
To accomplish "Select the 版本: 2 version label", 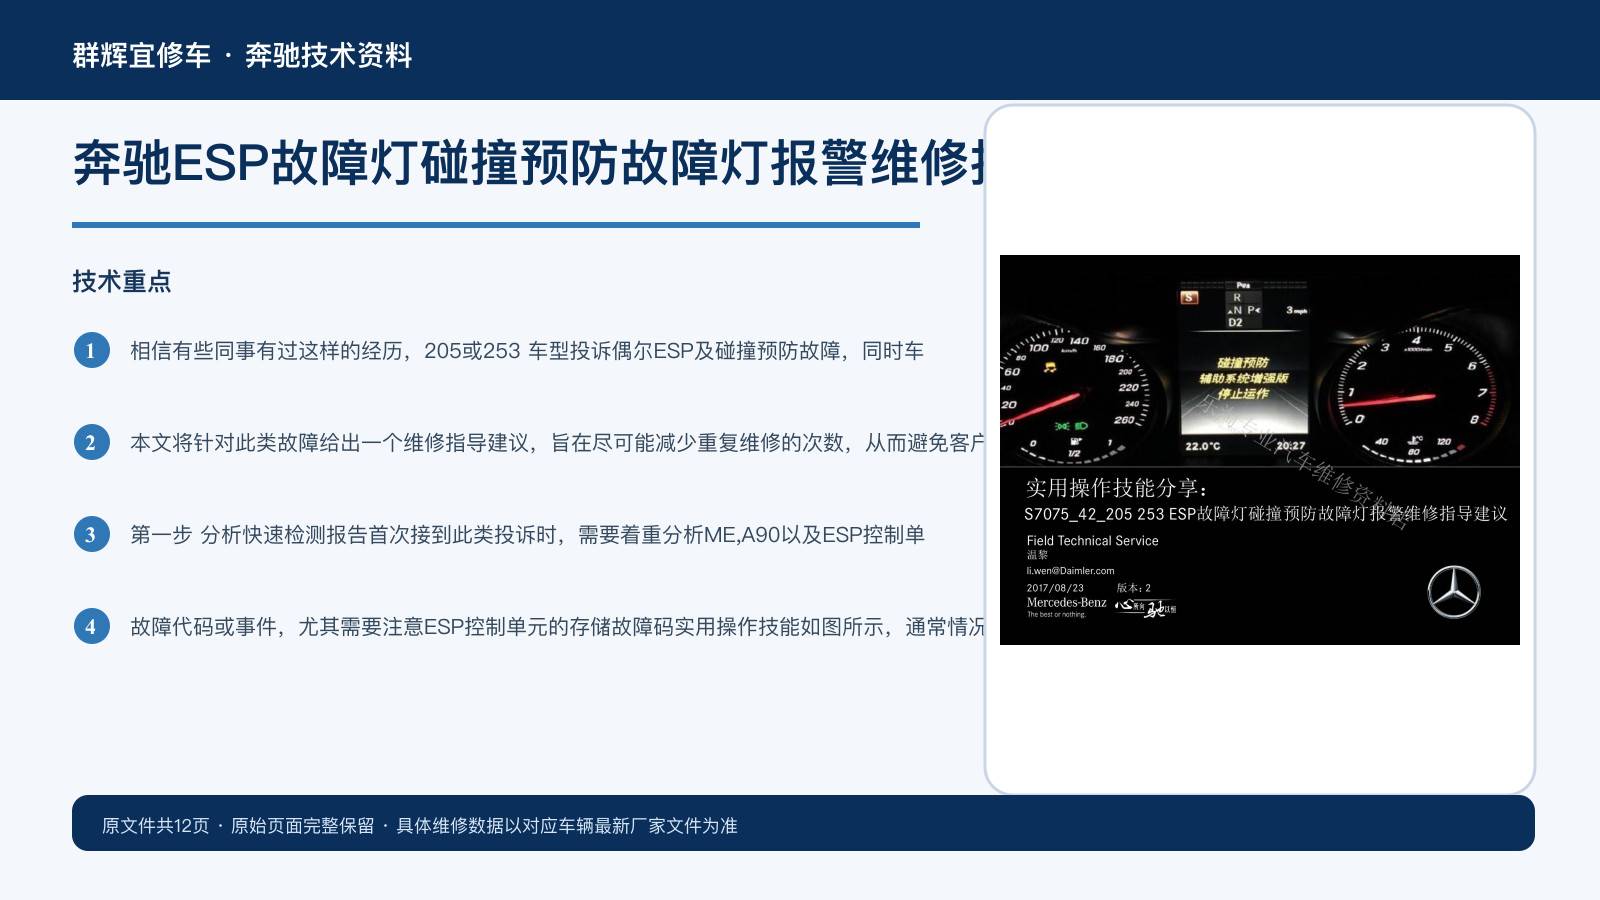I will tap(1134, 588).
